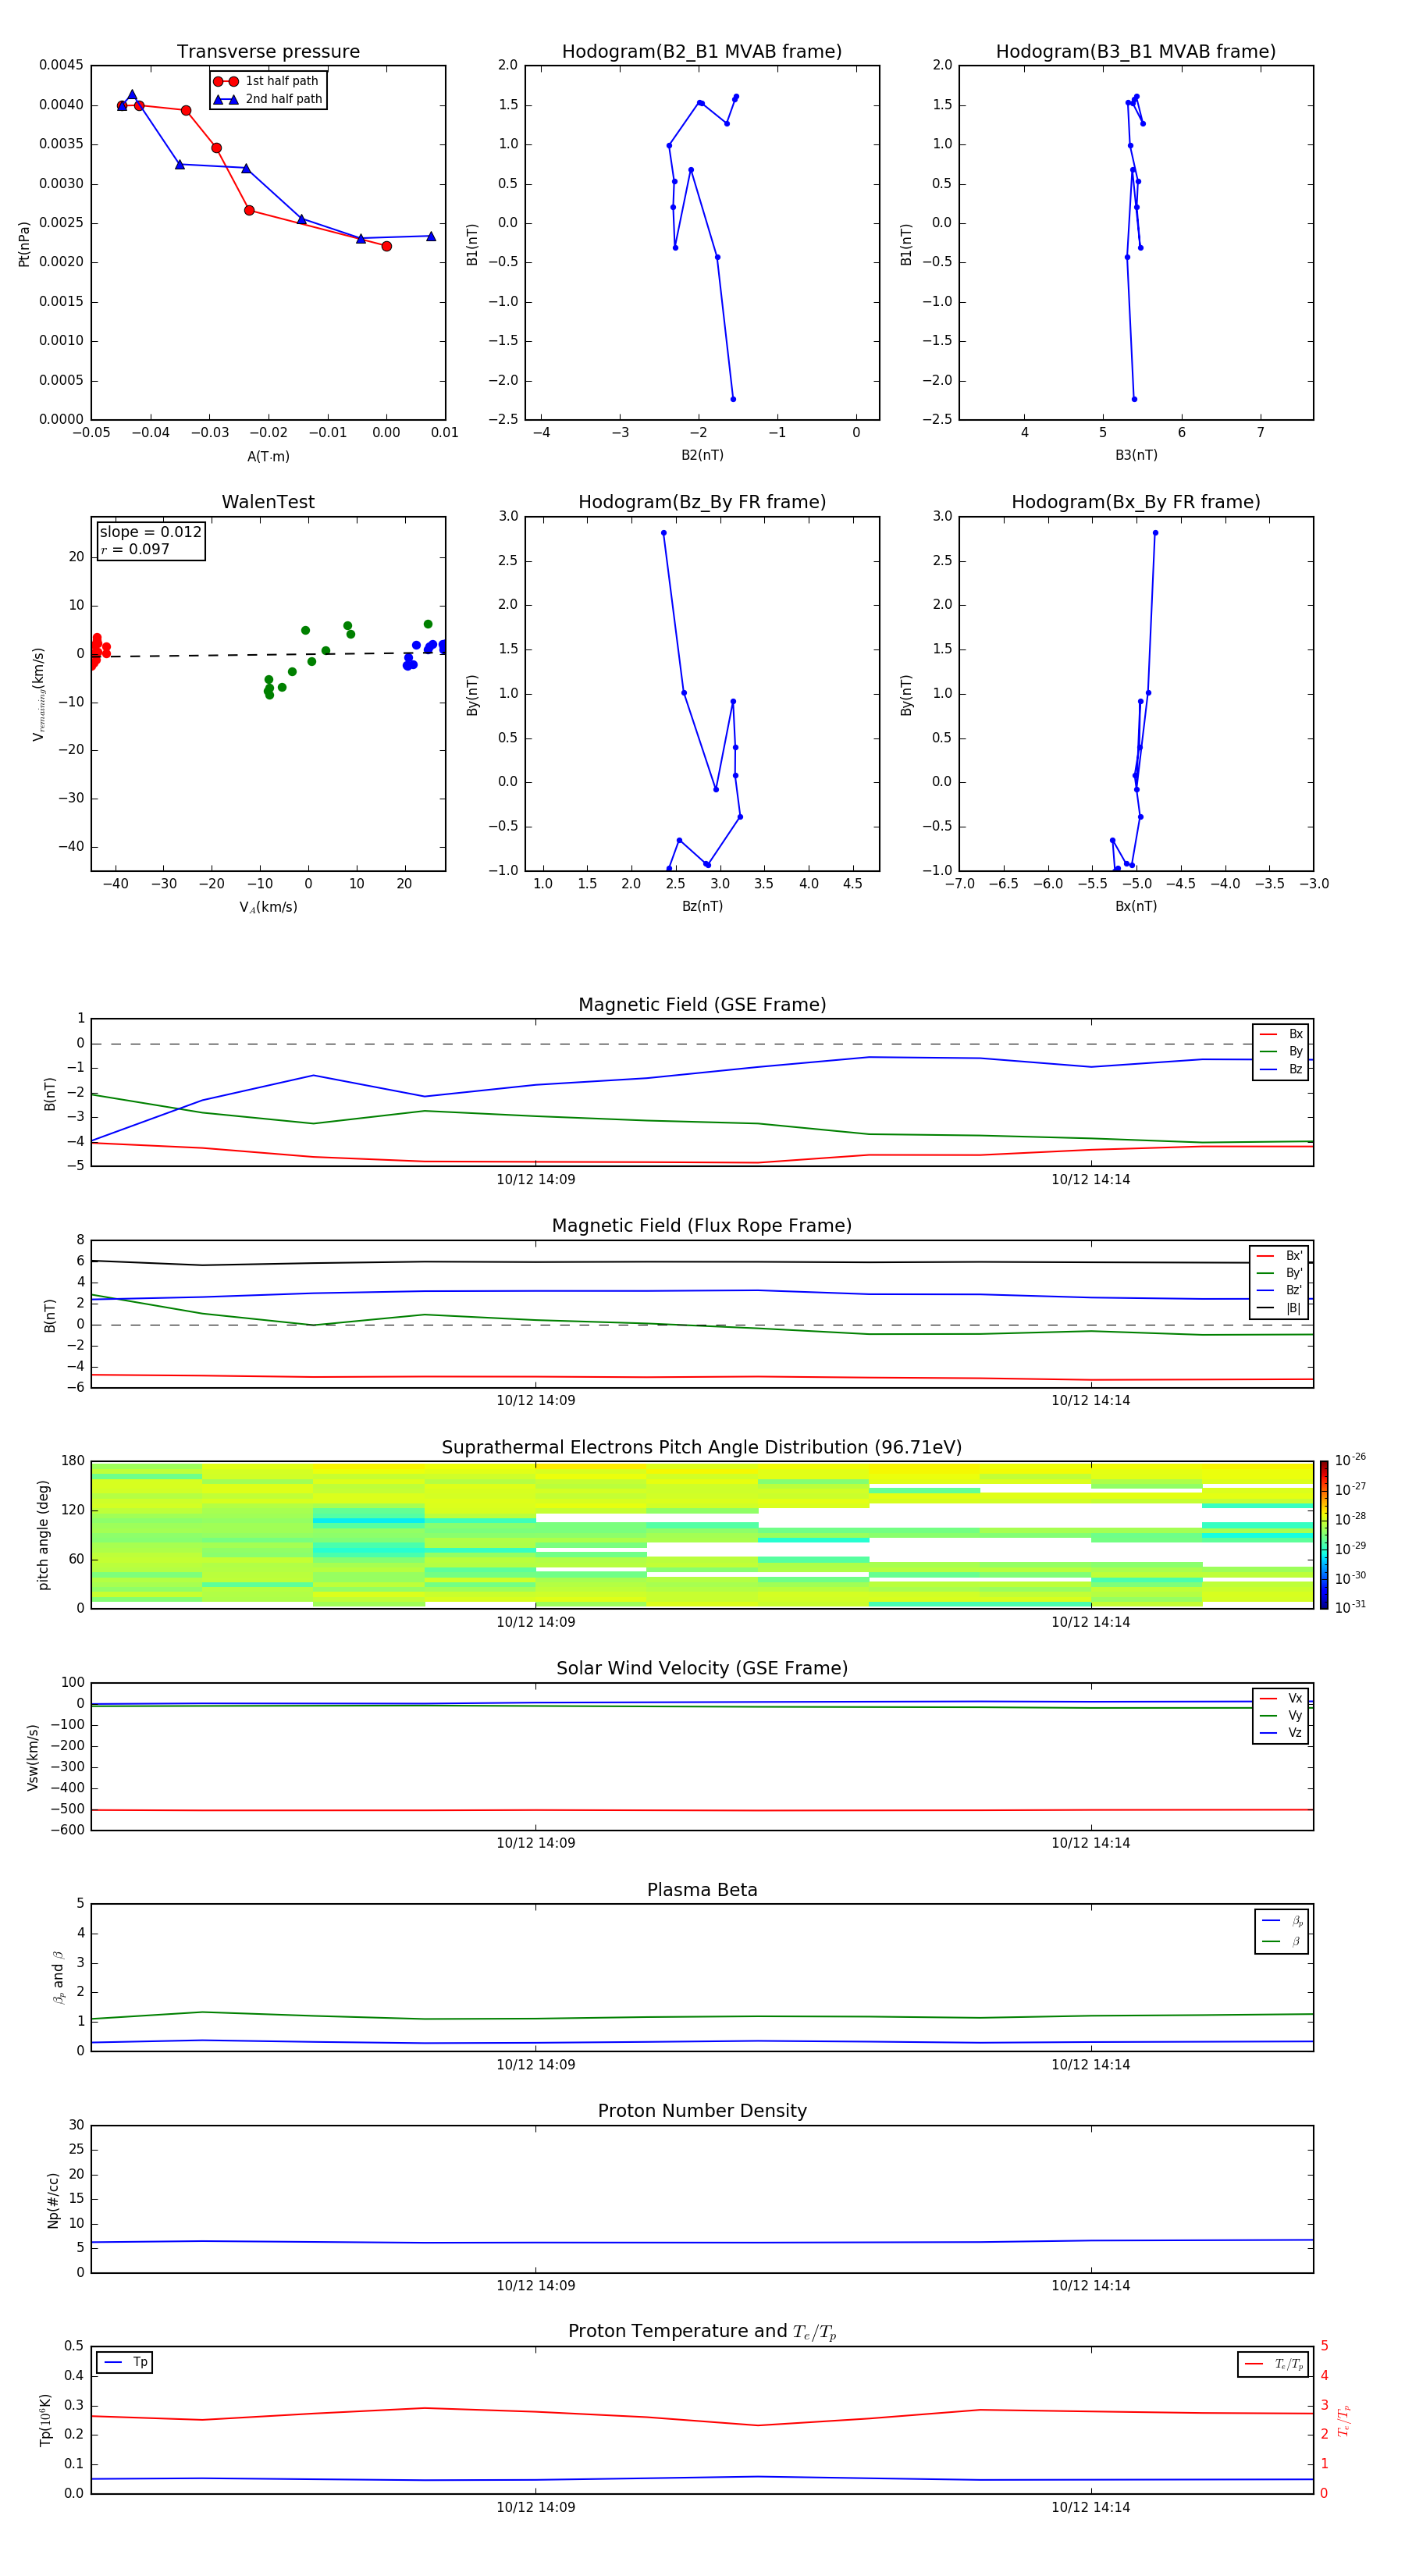Click the "r = 0.097" annotation
This screenshot has height=2576, width=1405.
[x=135, y=549]
